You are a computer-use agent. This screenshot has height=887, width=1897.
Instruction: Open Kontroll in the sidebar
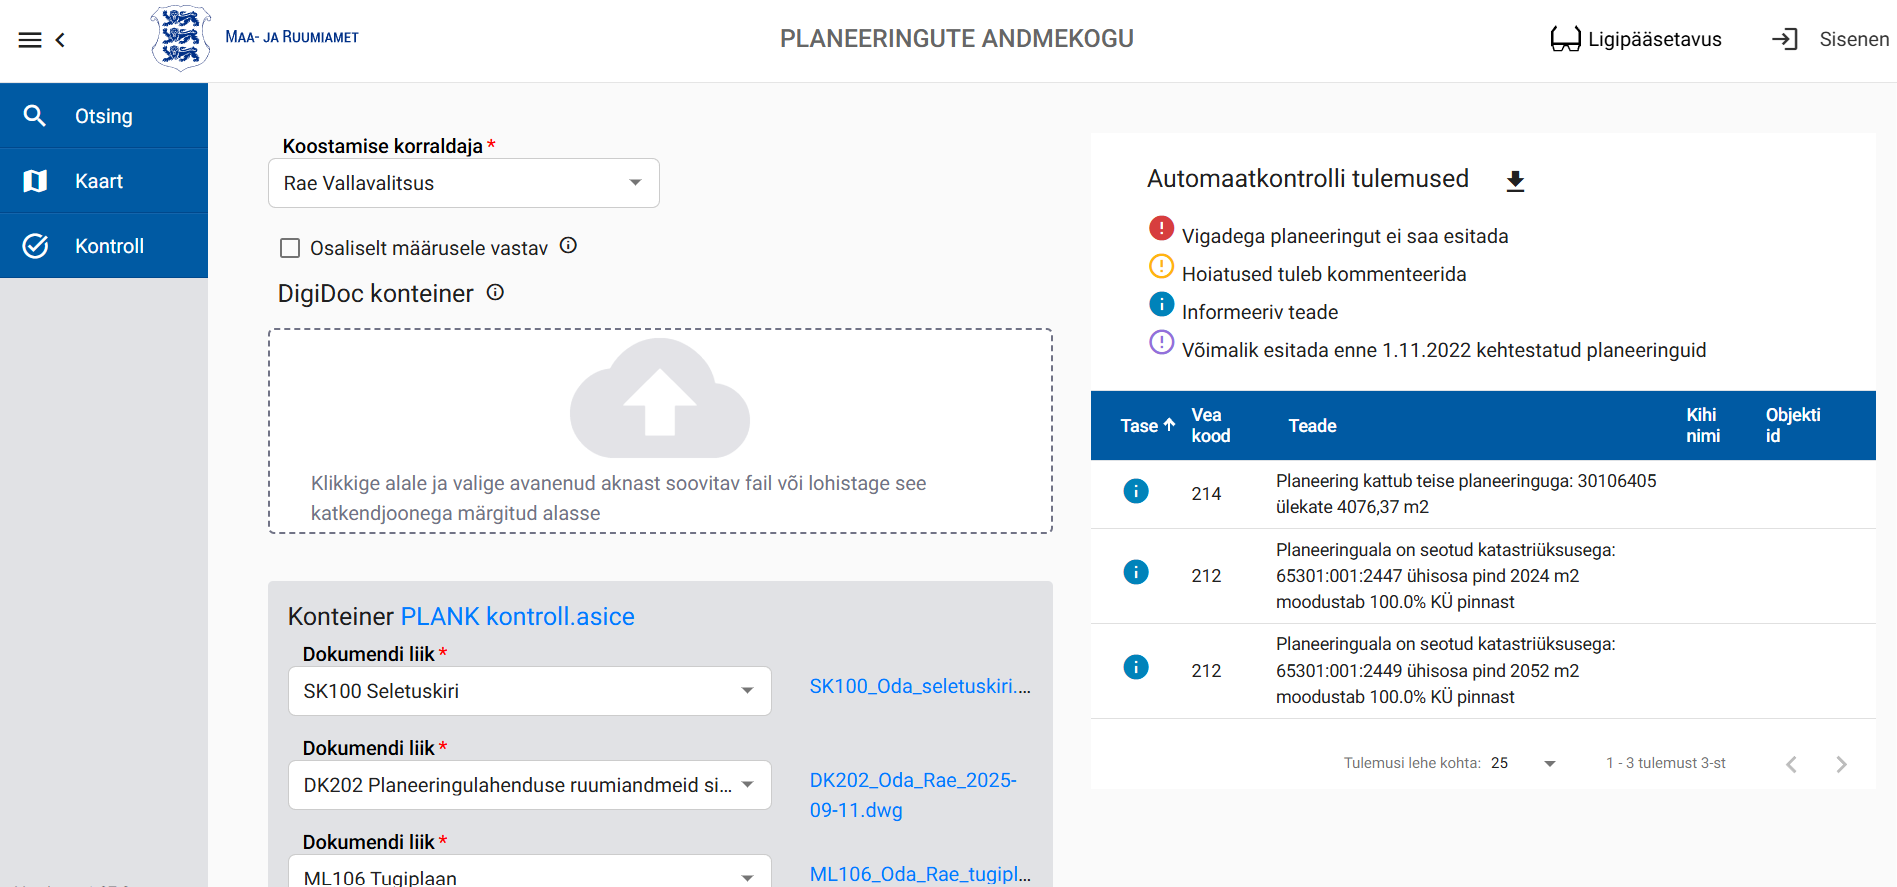[x=104, y=246]
